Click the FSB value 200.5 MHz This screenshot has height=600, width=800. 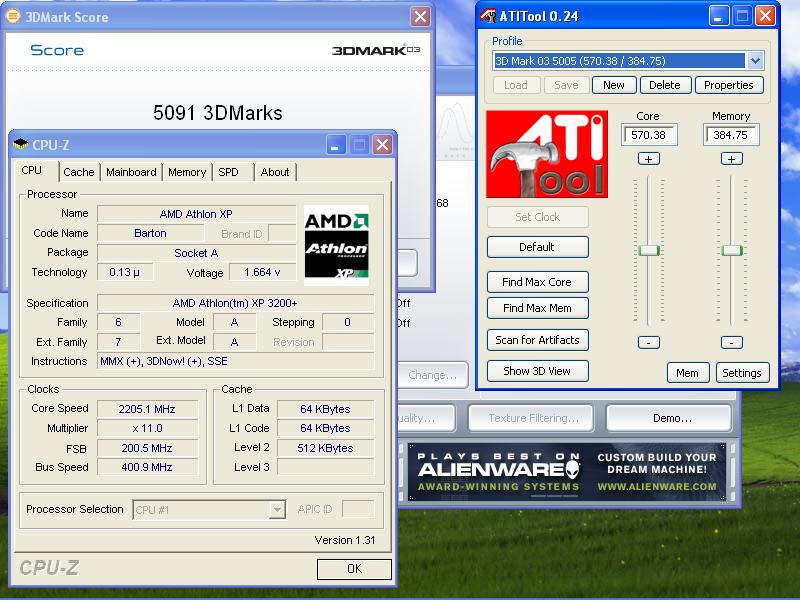click(147, 448)
